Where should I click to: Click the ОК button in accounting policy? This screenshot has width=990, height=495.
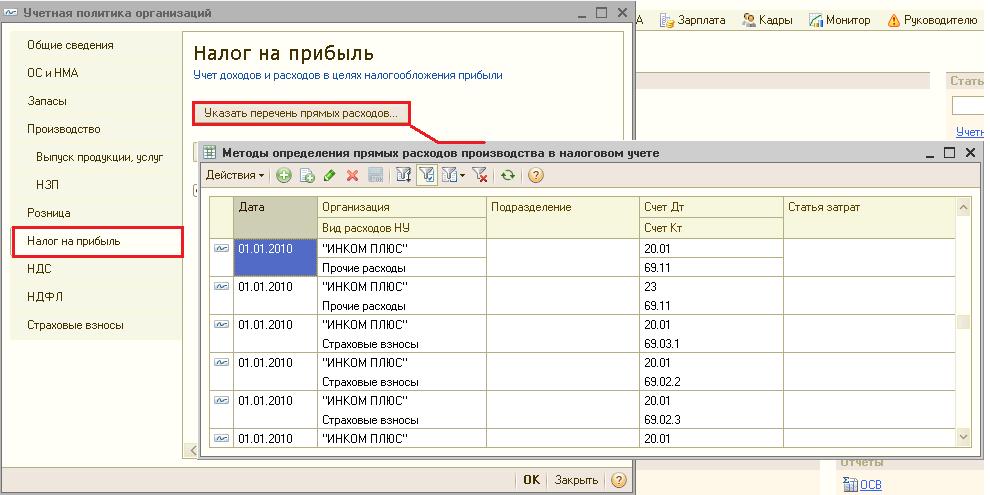tap(532, 480)
